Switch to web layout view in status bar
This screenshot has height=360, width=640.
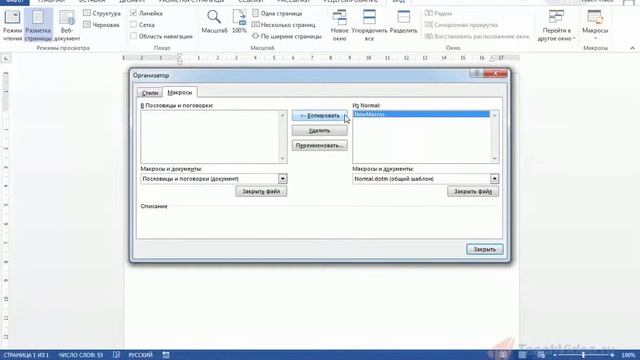(x=541, y=355)
